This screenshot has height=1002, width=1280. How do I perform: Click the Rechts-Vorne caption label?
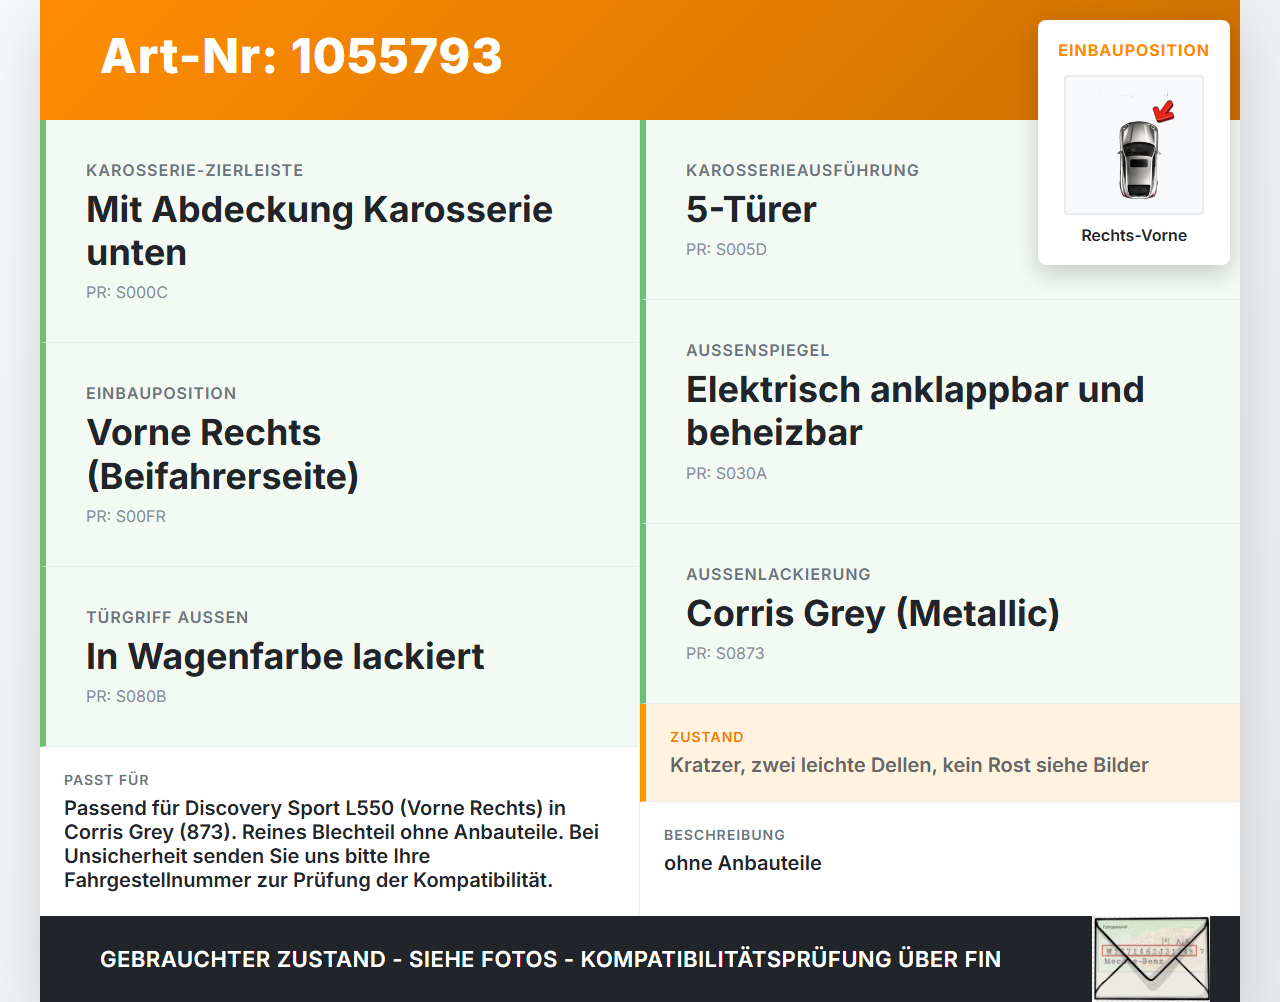coord(1134,235)
